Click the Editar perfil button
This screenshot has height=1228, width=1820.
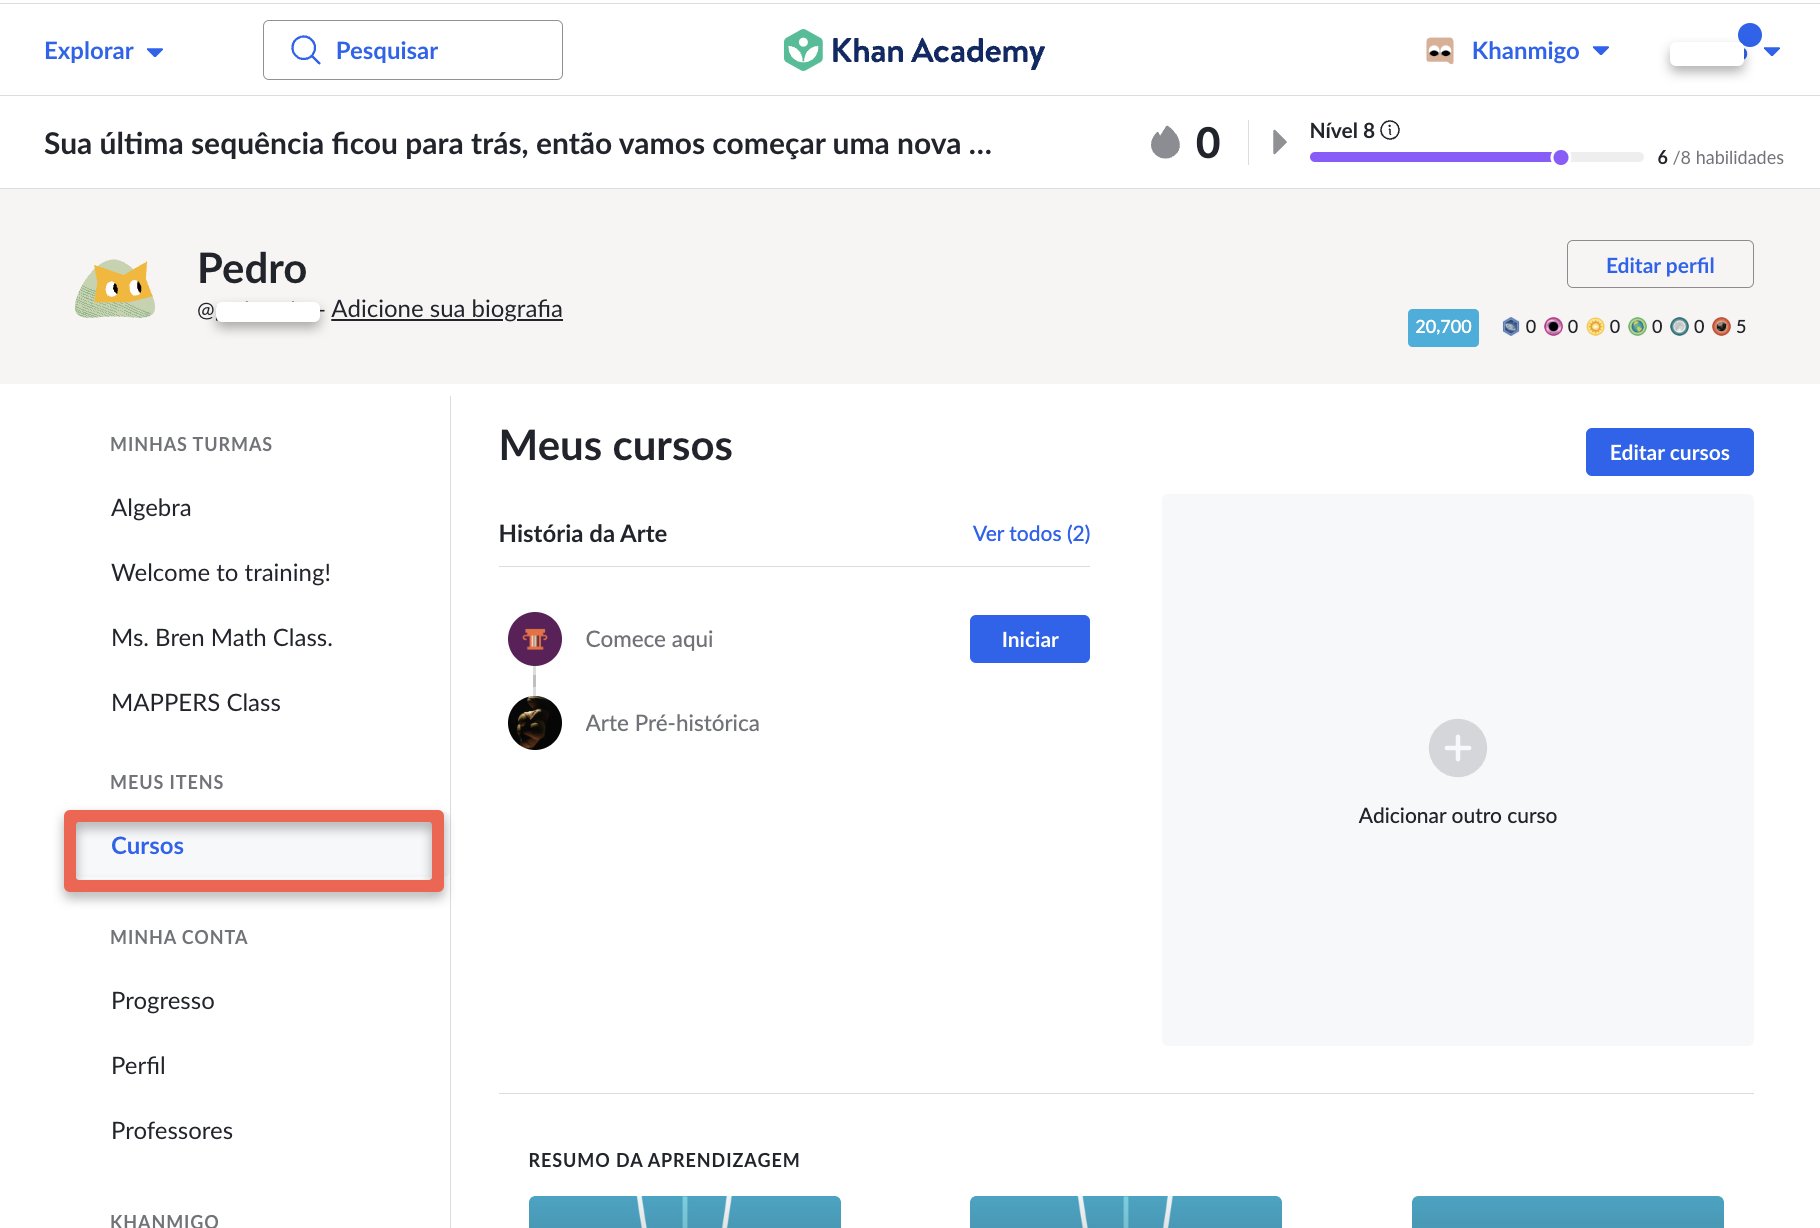pyautogui.click(x=1660, y=265)
